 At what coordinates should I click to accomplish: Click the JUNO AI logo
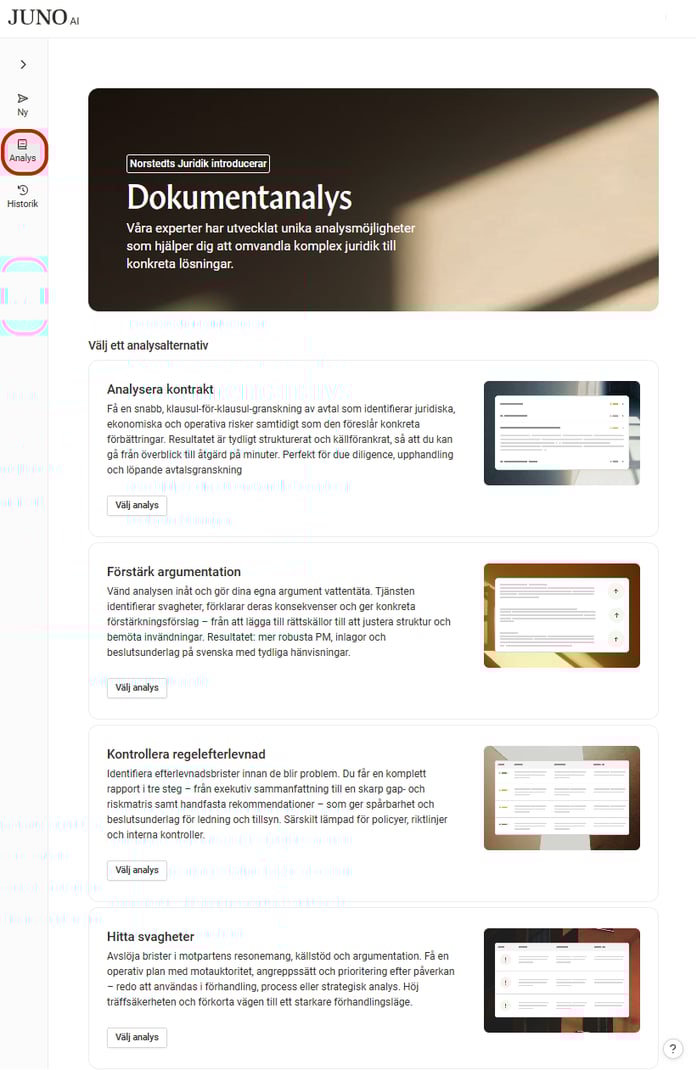(43, 17)
